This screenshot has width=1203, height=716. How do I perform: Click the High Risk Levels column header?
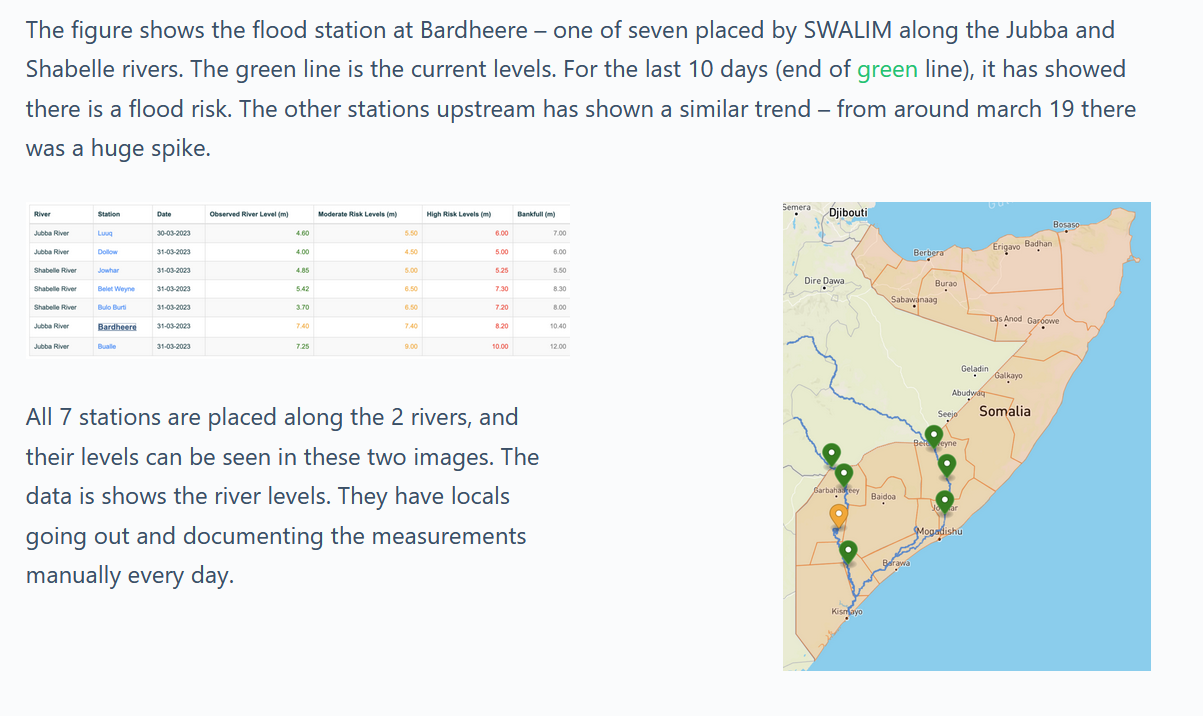coord(458,214)
